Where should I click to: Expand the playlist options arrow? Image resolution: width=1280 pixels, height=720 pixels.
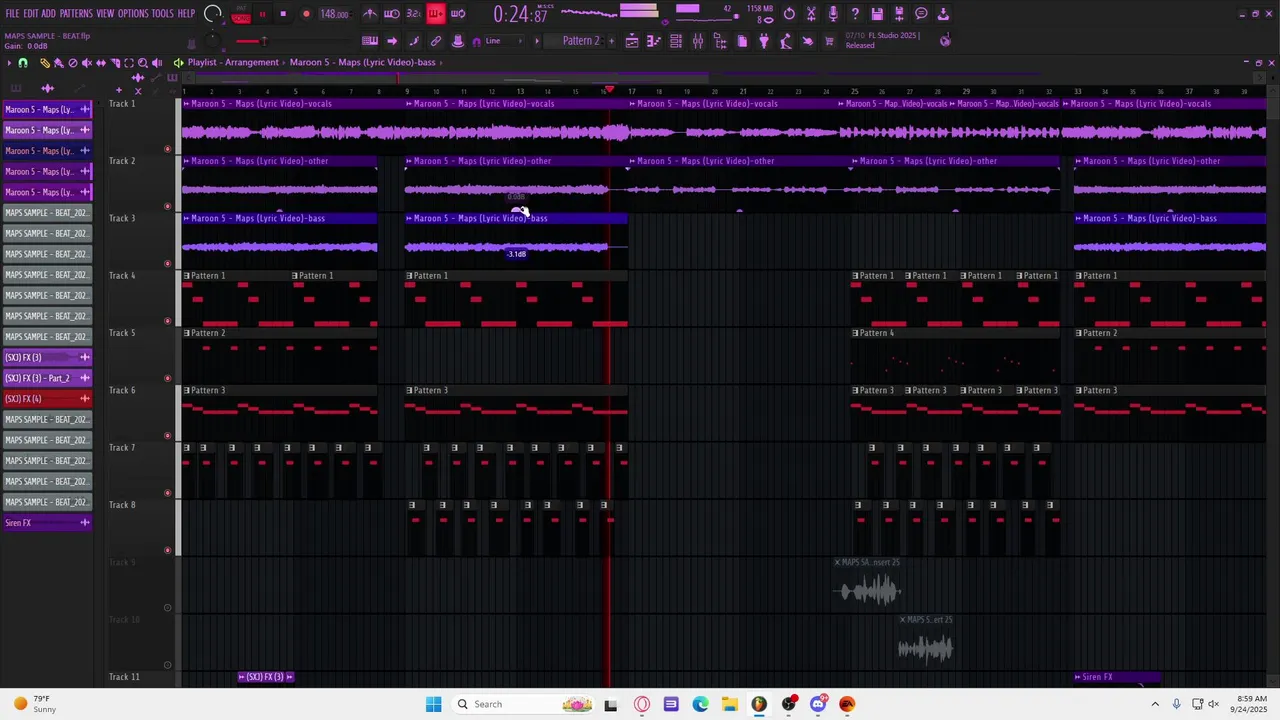[9, 62]
